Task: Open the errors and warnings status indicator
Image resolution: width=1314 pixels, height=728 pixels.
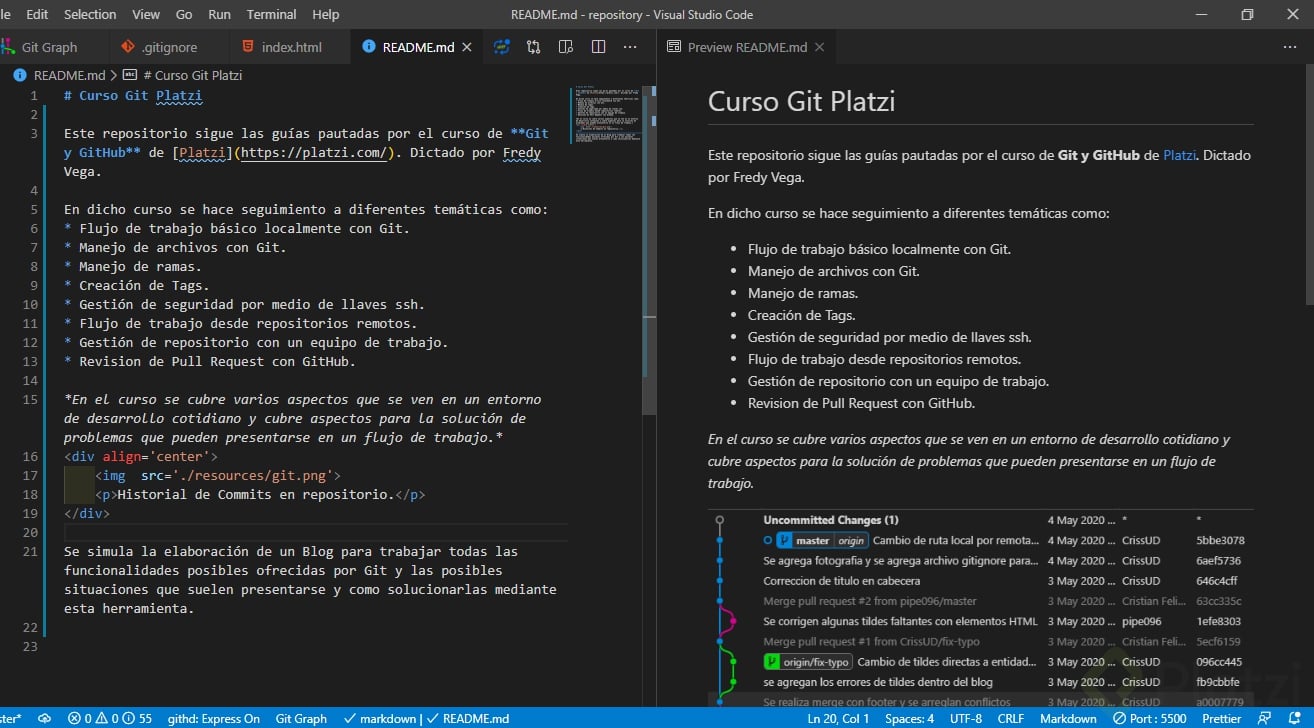Action: click(110, 718)
